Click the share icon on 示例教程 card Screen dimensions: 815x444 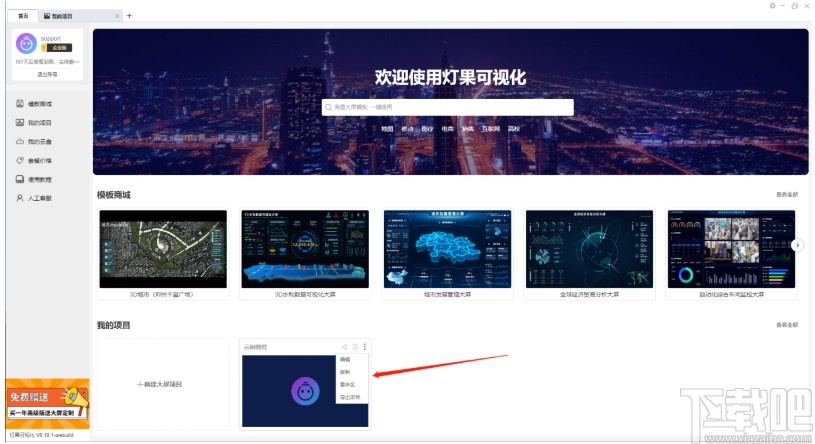pos(344,347)
